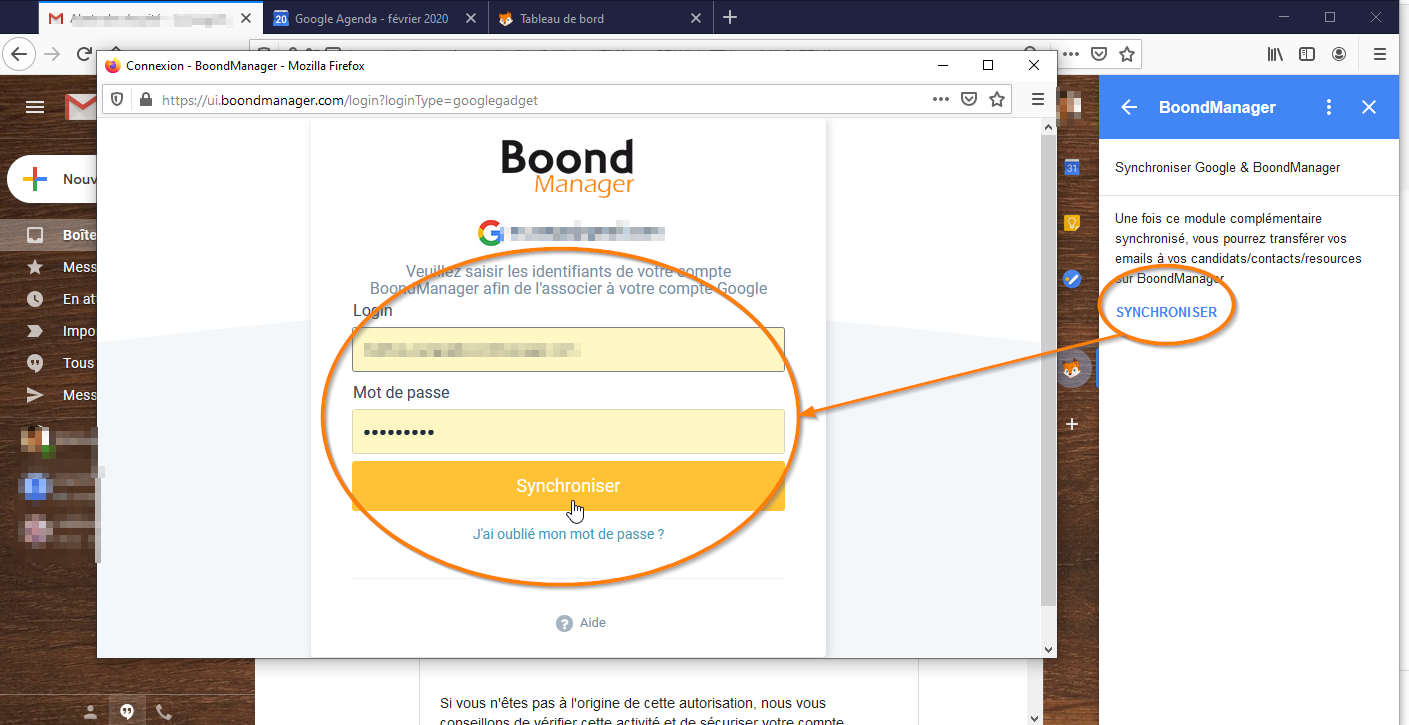
Task: Open the Firefox Account icon in the main toolbar
Action: [x=1339, y=54]
